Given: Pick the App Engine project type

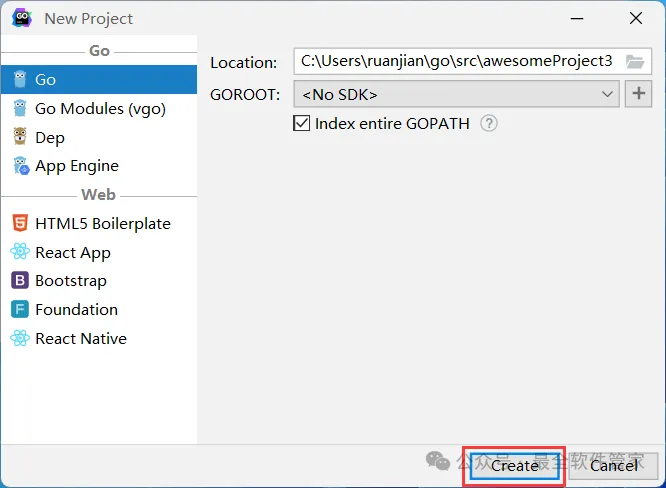Looking at the screenshot, I should (99, 166).
